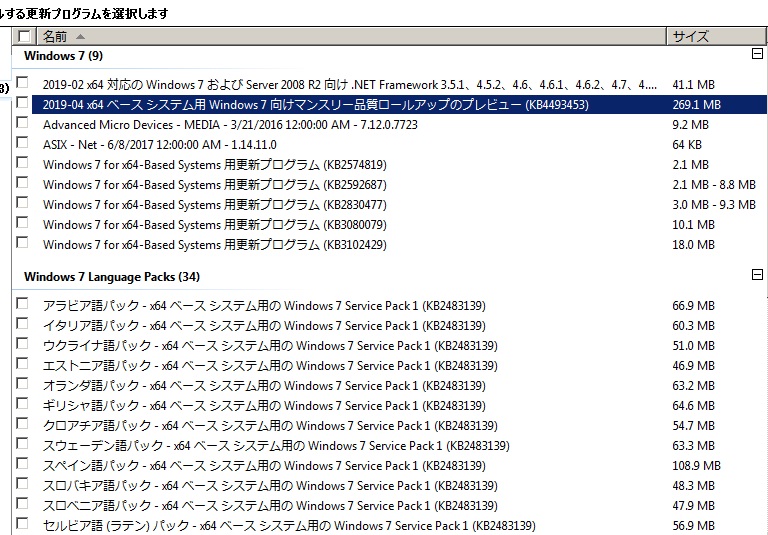This screenshot has height=535, width=768.
Task: Click the 3.0 MB - 9.3 MB size value
Action: tap(714, 205)
